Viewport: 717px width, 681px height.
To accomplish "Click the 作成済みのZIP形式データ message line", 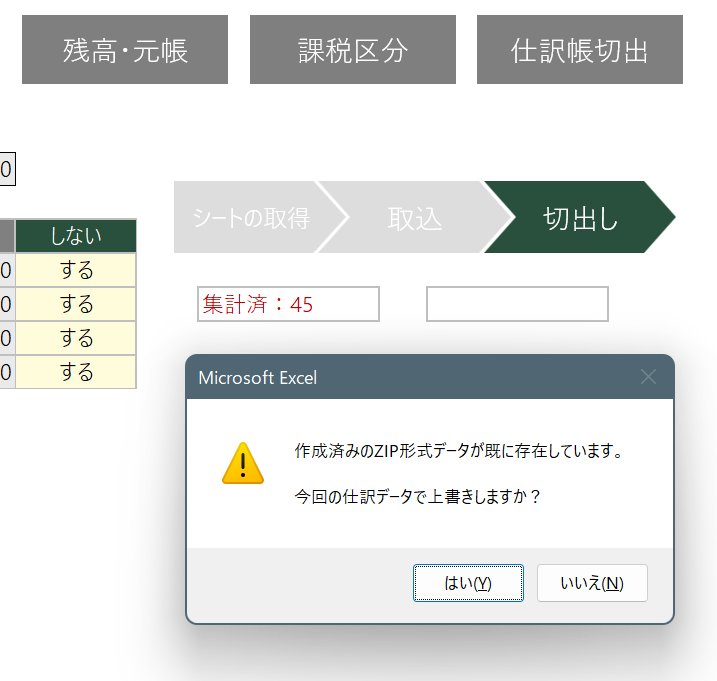I will pyautogui.click(x=459, y=451).
